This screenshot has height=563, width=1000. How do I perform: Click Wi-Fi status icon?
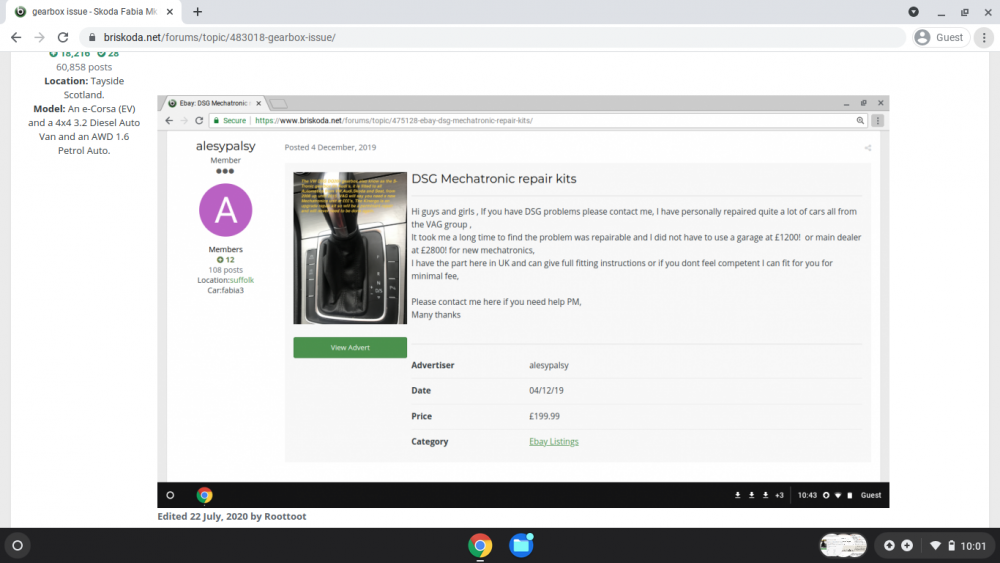pyautogui.click(x=935, y=545)
